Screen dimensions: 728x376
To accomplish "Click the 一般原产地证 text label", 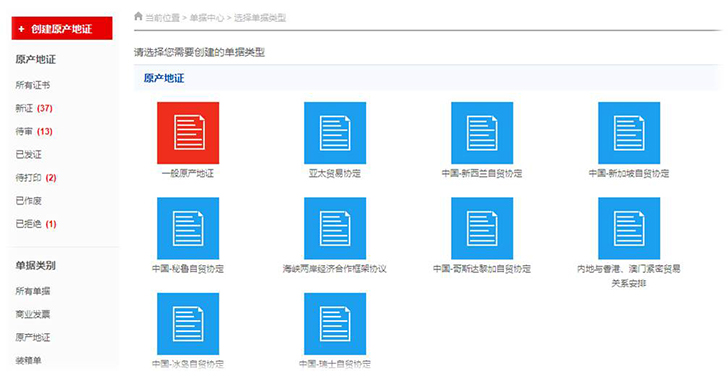I will [188, 174].
